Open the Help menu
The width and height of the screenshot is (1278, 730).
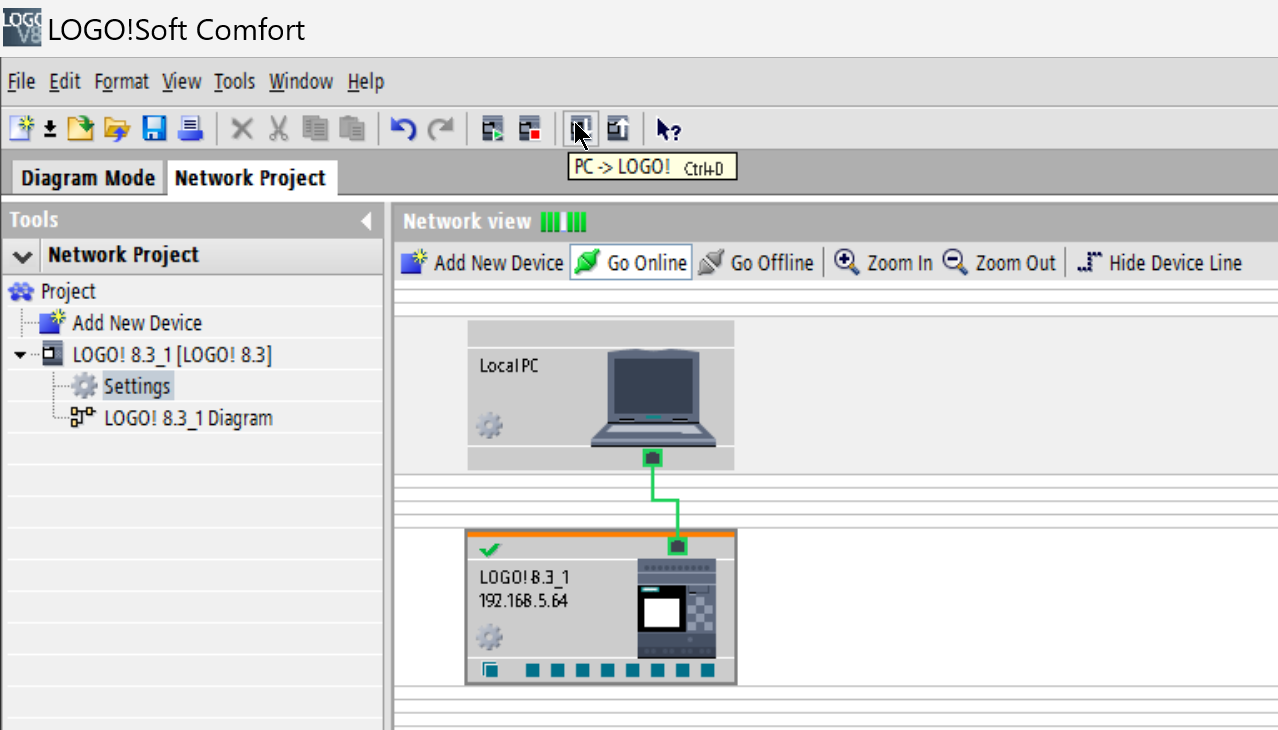366,82
